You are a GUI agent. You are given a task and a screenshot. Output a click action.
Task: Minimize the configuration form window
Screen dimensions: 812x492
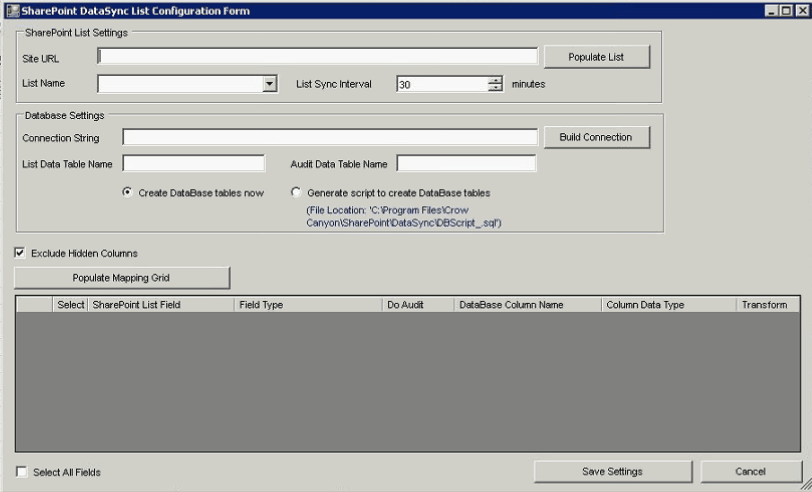tap(772, 10)
